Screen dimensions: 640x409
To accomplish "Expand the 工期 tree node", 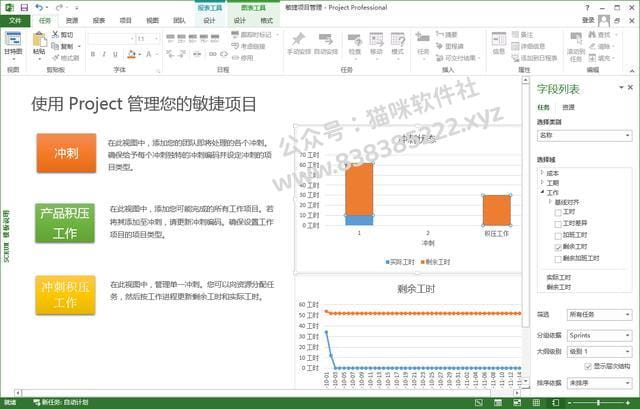I will (x=542, y=182).
